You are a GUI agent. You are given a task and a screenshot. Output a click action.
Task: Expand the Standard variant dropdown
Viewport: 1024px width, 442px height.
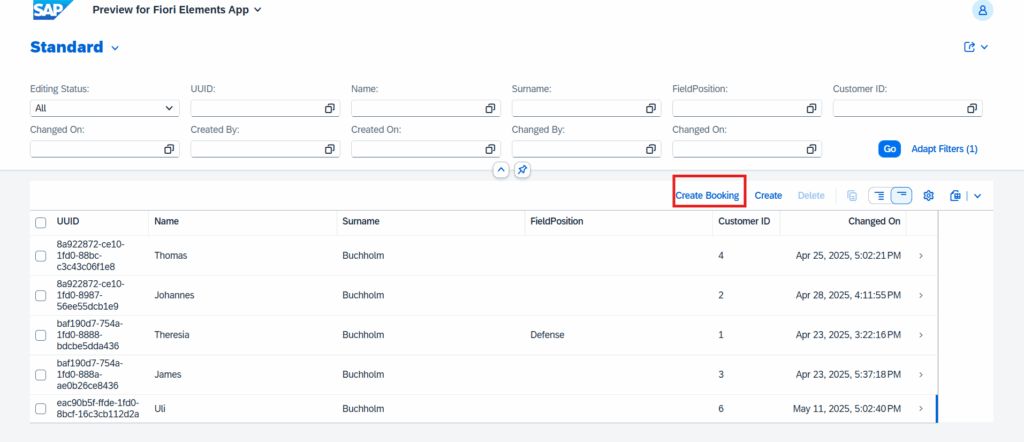pyautogui.click(x=115, y=48)
